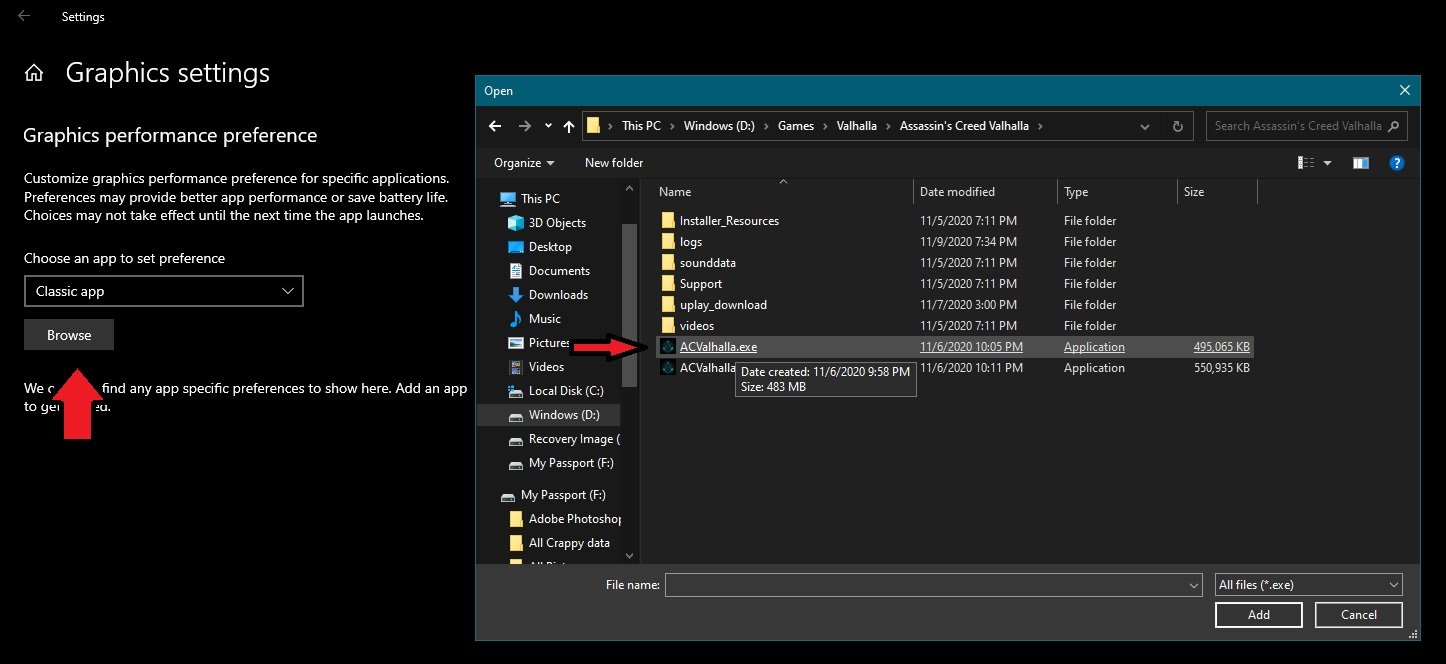
Task: Click the Music note icon in the navigation pane
Action: click(516, 319)
